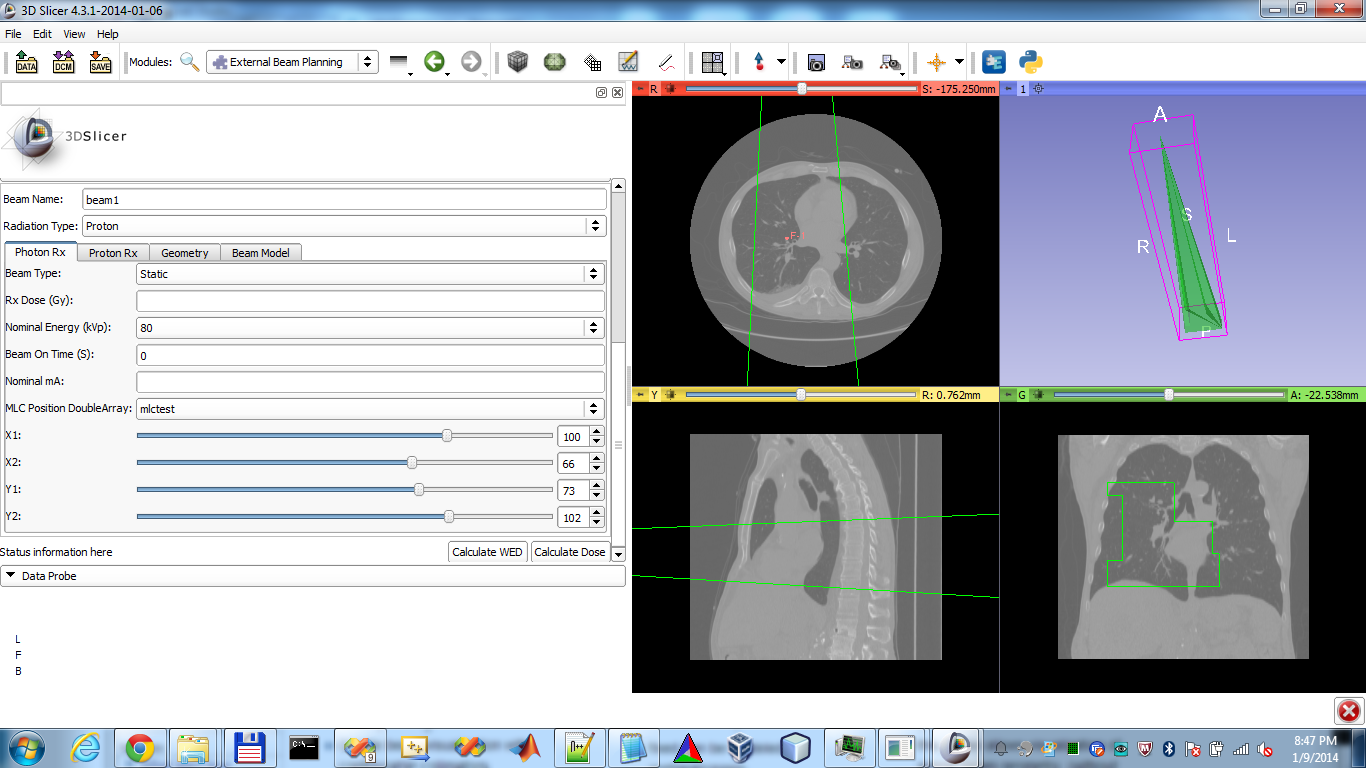Image resolution: width=1366 pixels, height=768 pixels.
Task: Open the Edit menu
Action: [x=42, y=34]
